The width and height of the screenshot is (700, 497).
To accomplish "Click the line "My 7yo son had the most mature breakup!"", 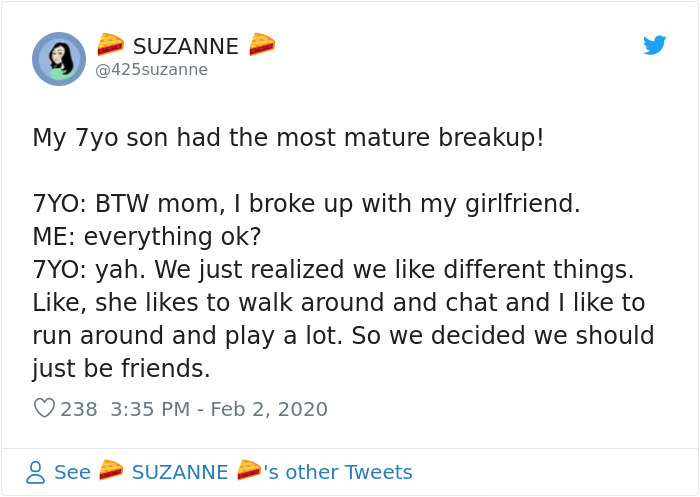I will pos(288,137).
